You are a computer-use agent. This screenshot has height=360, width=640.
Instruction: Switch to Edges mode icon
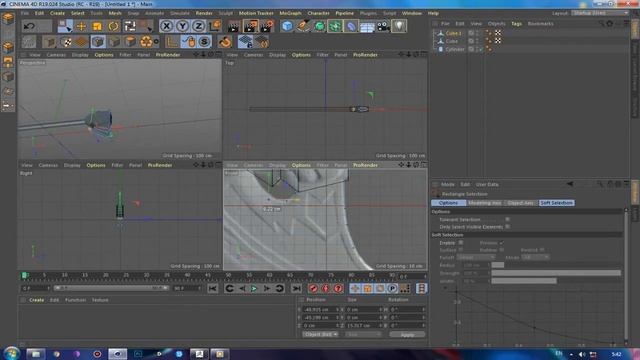pos(114,42)
